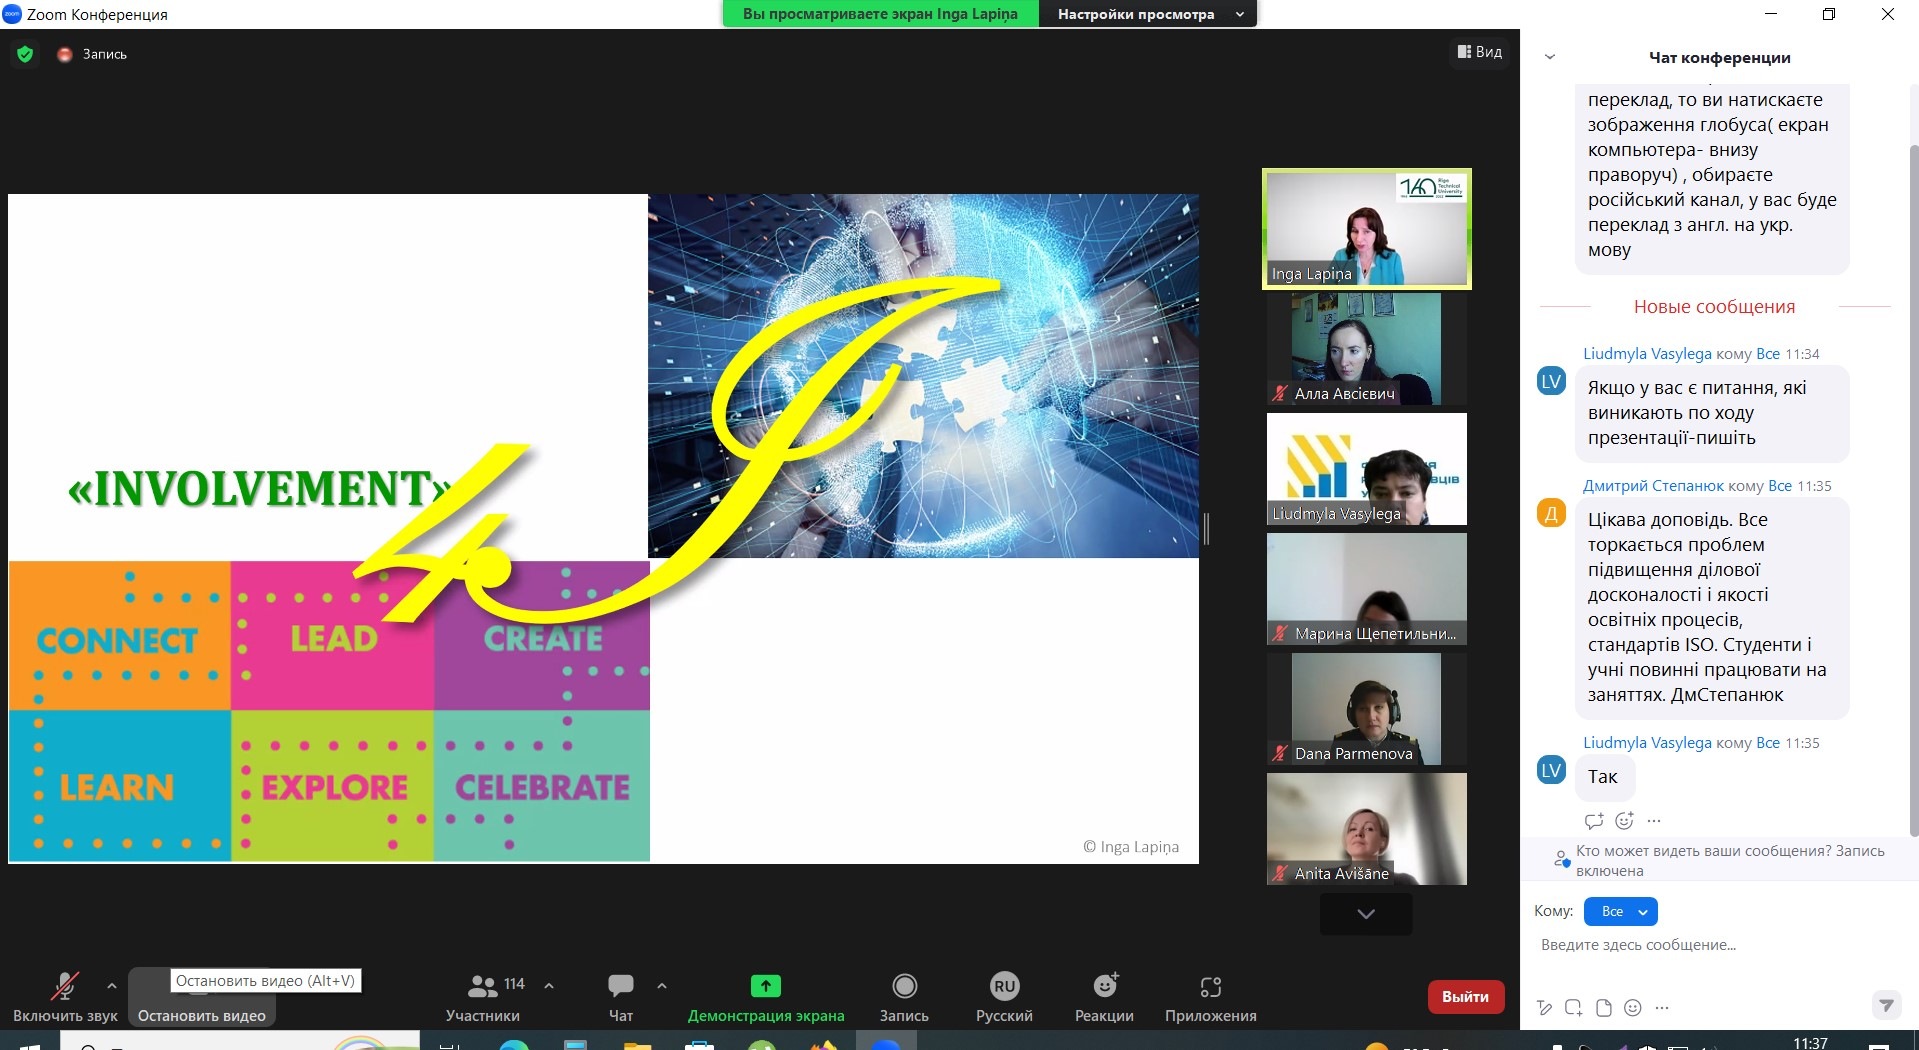Click the Все recipient link in the 11:34 header
This screenshot has height=1050, width=1919.
(x=1768, y=354)
